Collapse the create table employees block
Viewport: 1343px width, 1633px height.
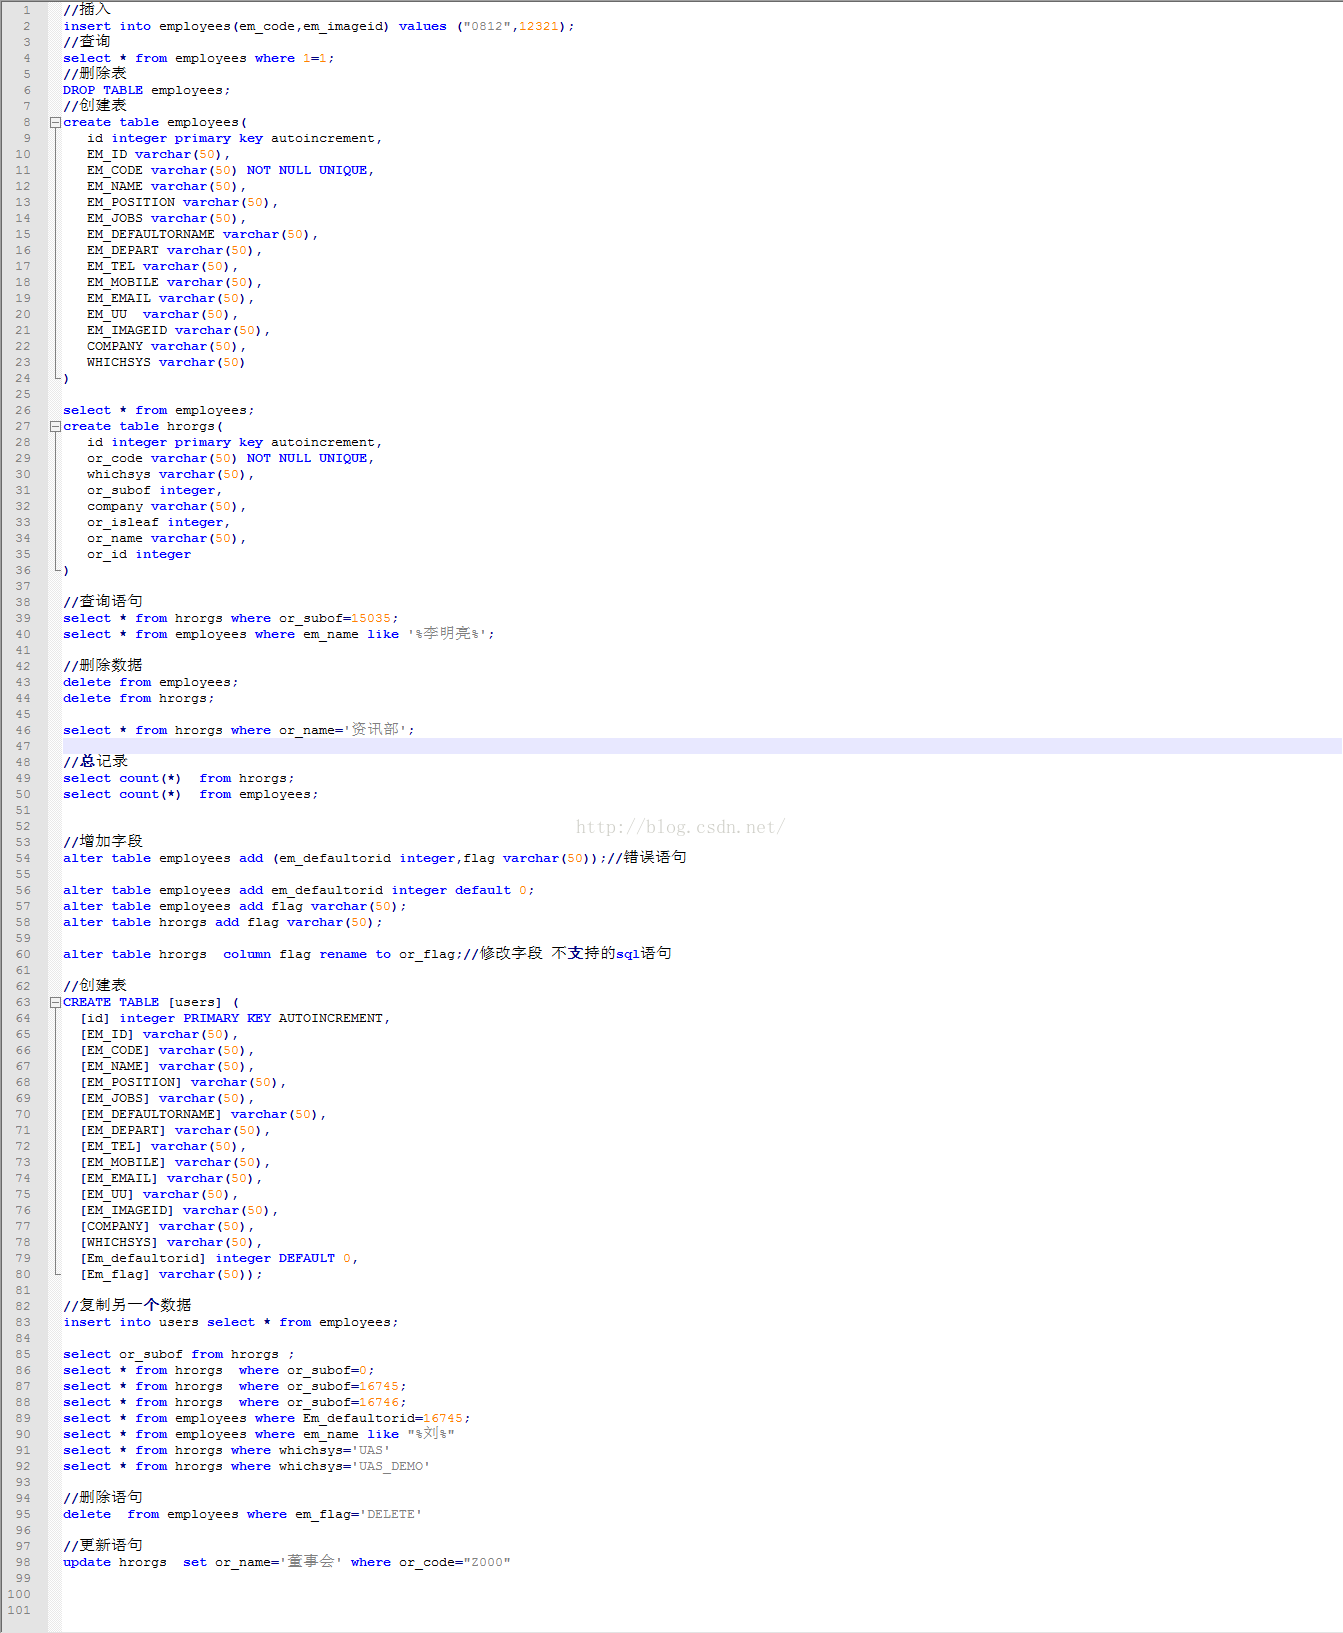[x=55, y=122]
